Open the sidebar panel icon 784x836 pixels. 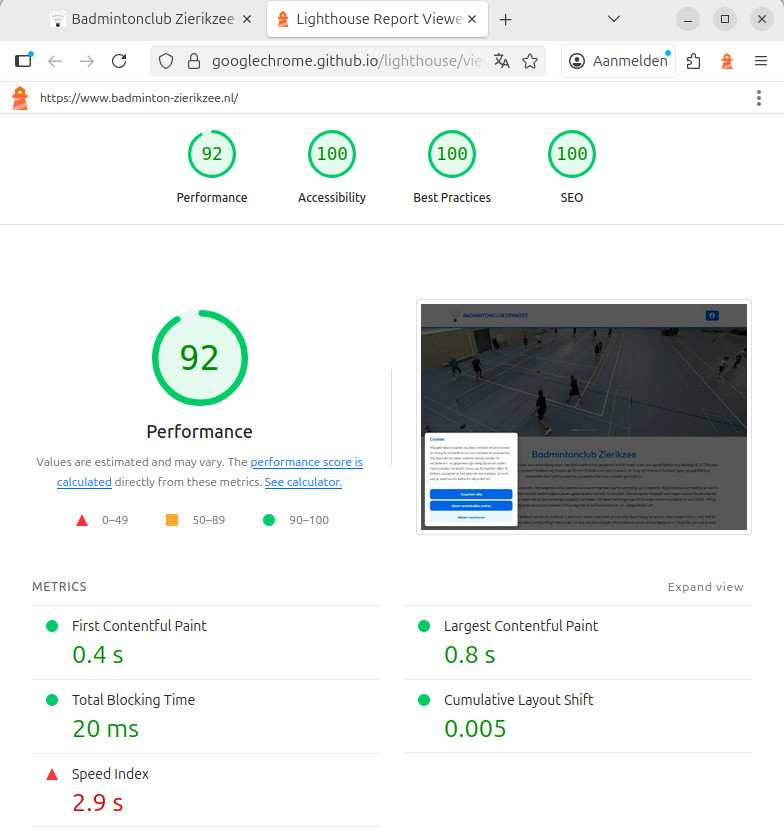[x=23, y=61]
